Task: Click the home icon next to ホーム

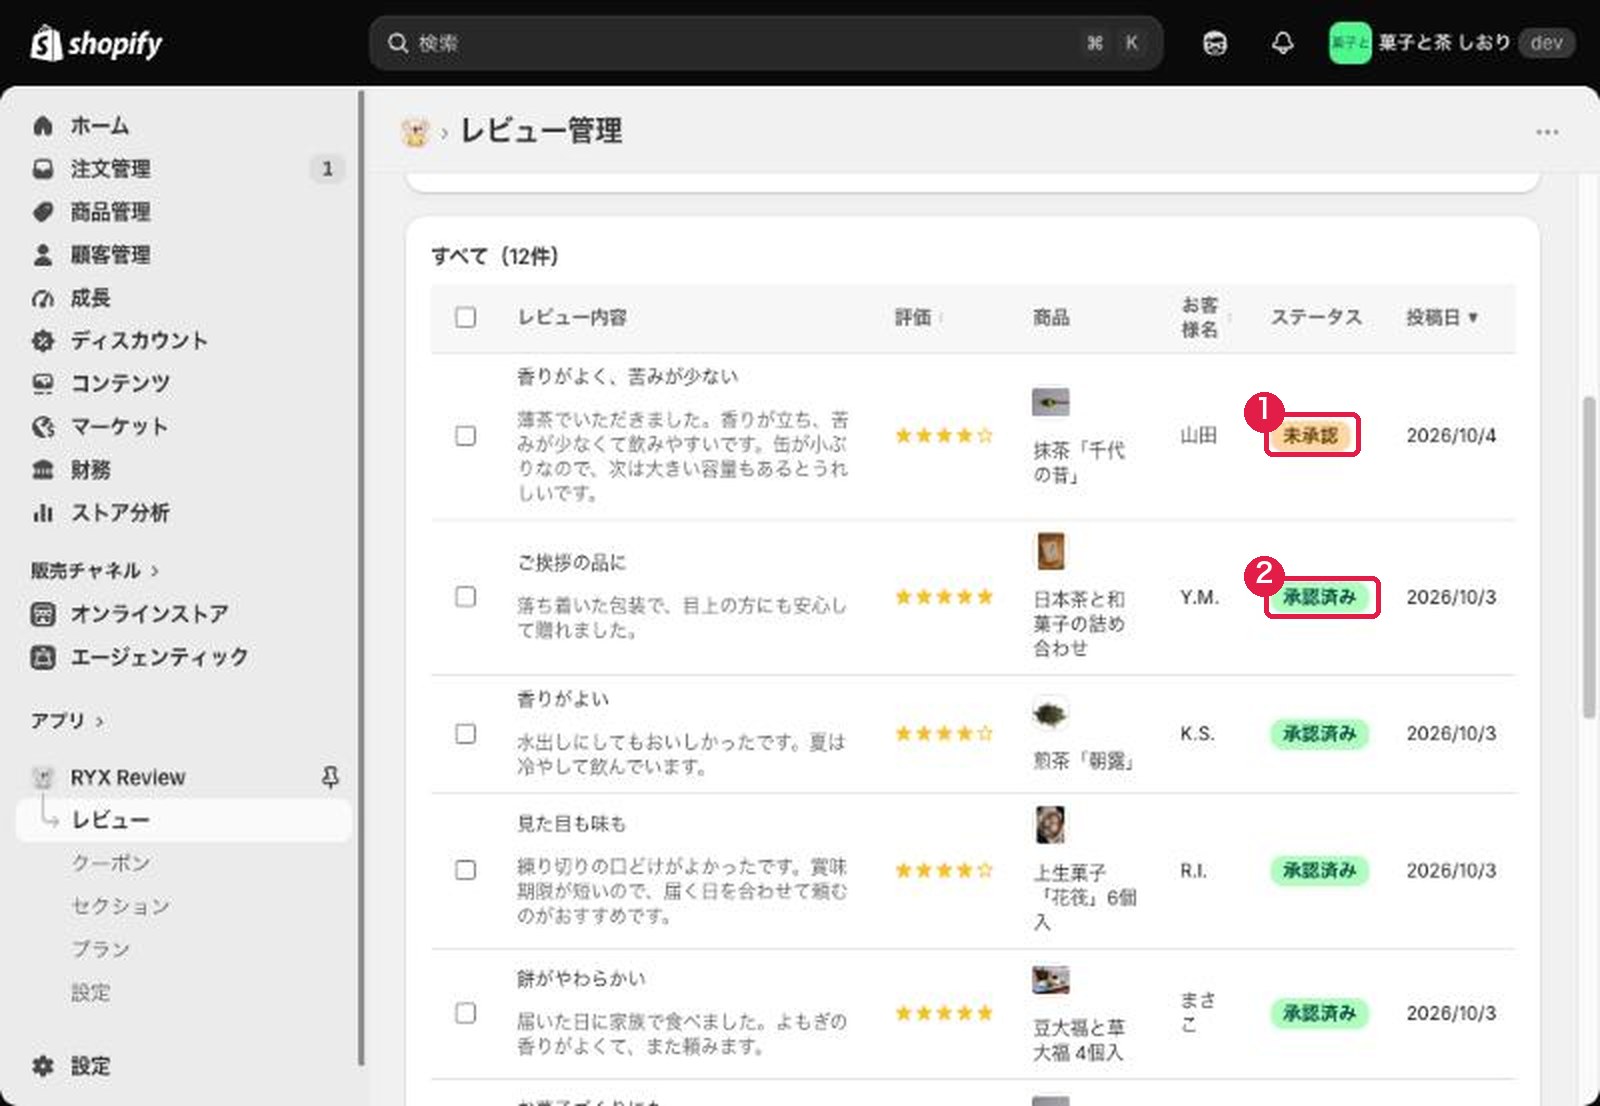Action: point(43,126)
